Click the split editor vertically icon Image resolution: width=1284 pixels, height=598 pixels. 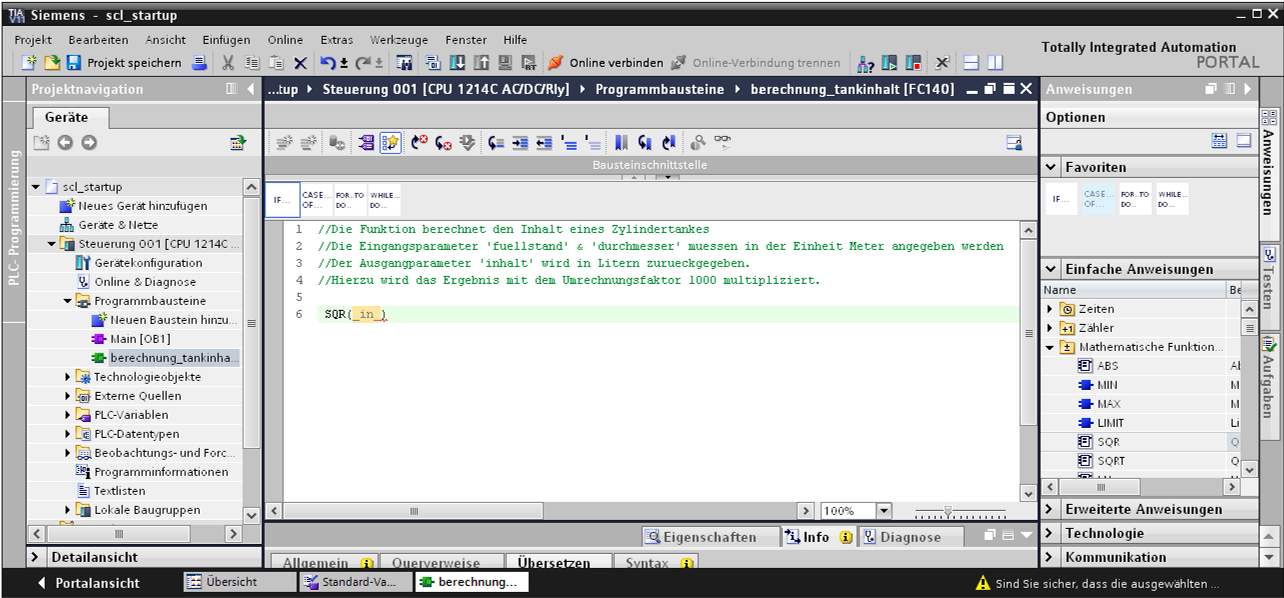pos(994,63)
